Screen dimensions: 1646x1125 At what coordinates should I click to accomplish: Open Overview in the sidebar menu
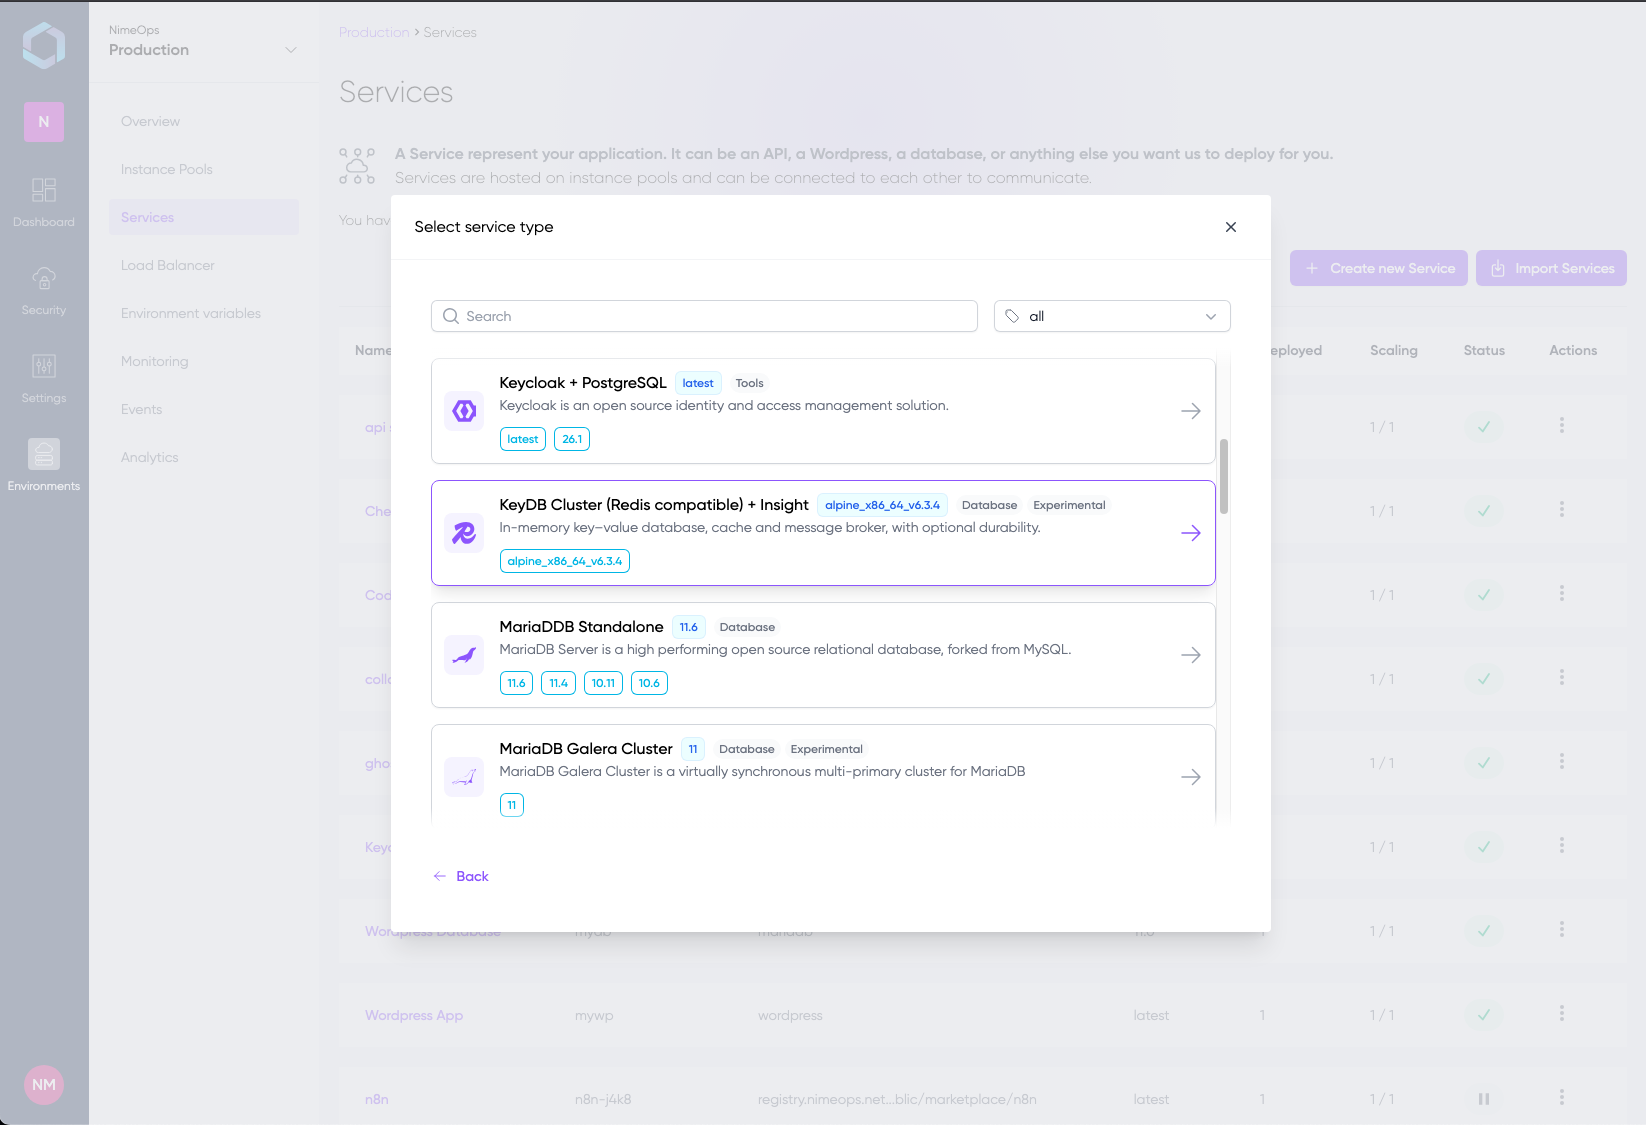pyautogui.click(x=204, y=121)
